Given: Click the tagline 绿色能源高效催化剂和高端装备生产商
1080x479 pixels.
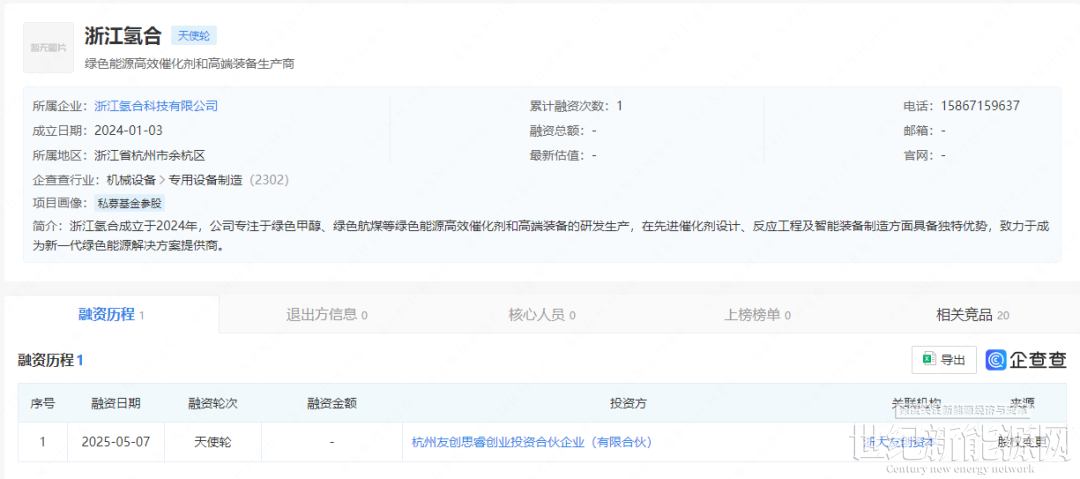Looking at the screenshot, I should (189, 64).
